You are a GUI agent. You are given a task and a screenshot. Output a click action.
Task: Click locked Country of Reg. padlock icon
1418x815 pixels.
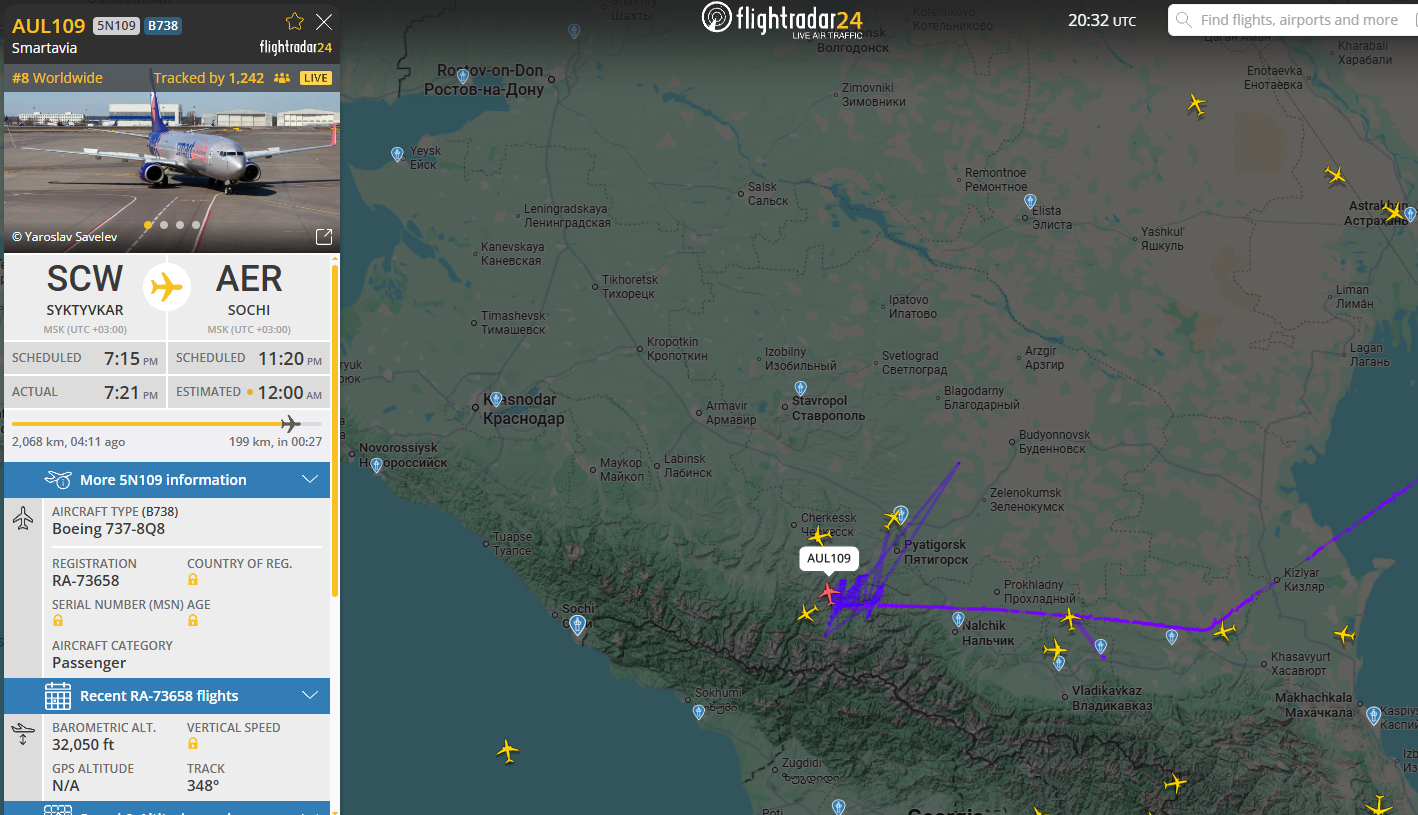click(x=193, y=579)
